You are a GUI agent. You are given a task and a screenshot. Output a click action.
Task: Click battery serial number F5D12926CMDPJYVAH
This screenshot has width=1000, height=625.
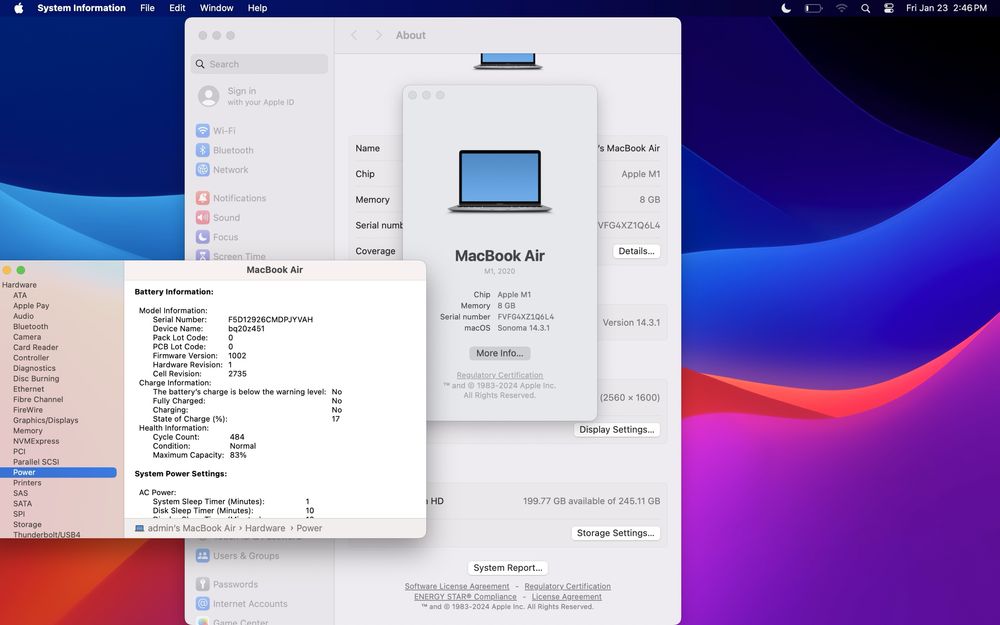[270, 320]
